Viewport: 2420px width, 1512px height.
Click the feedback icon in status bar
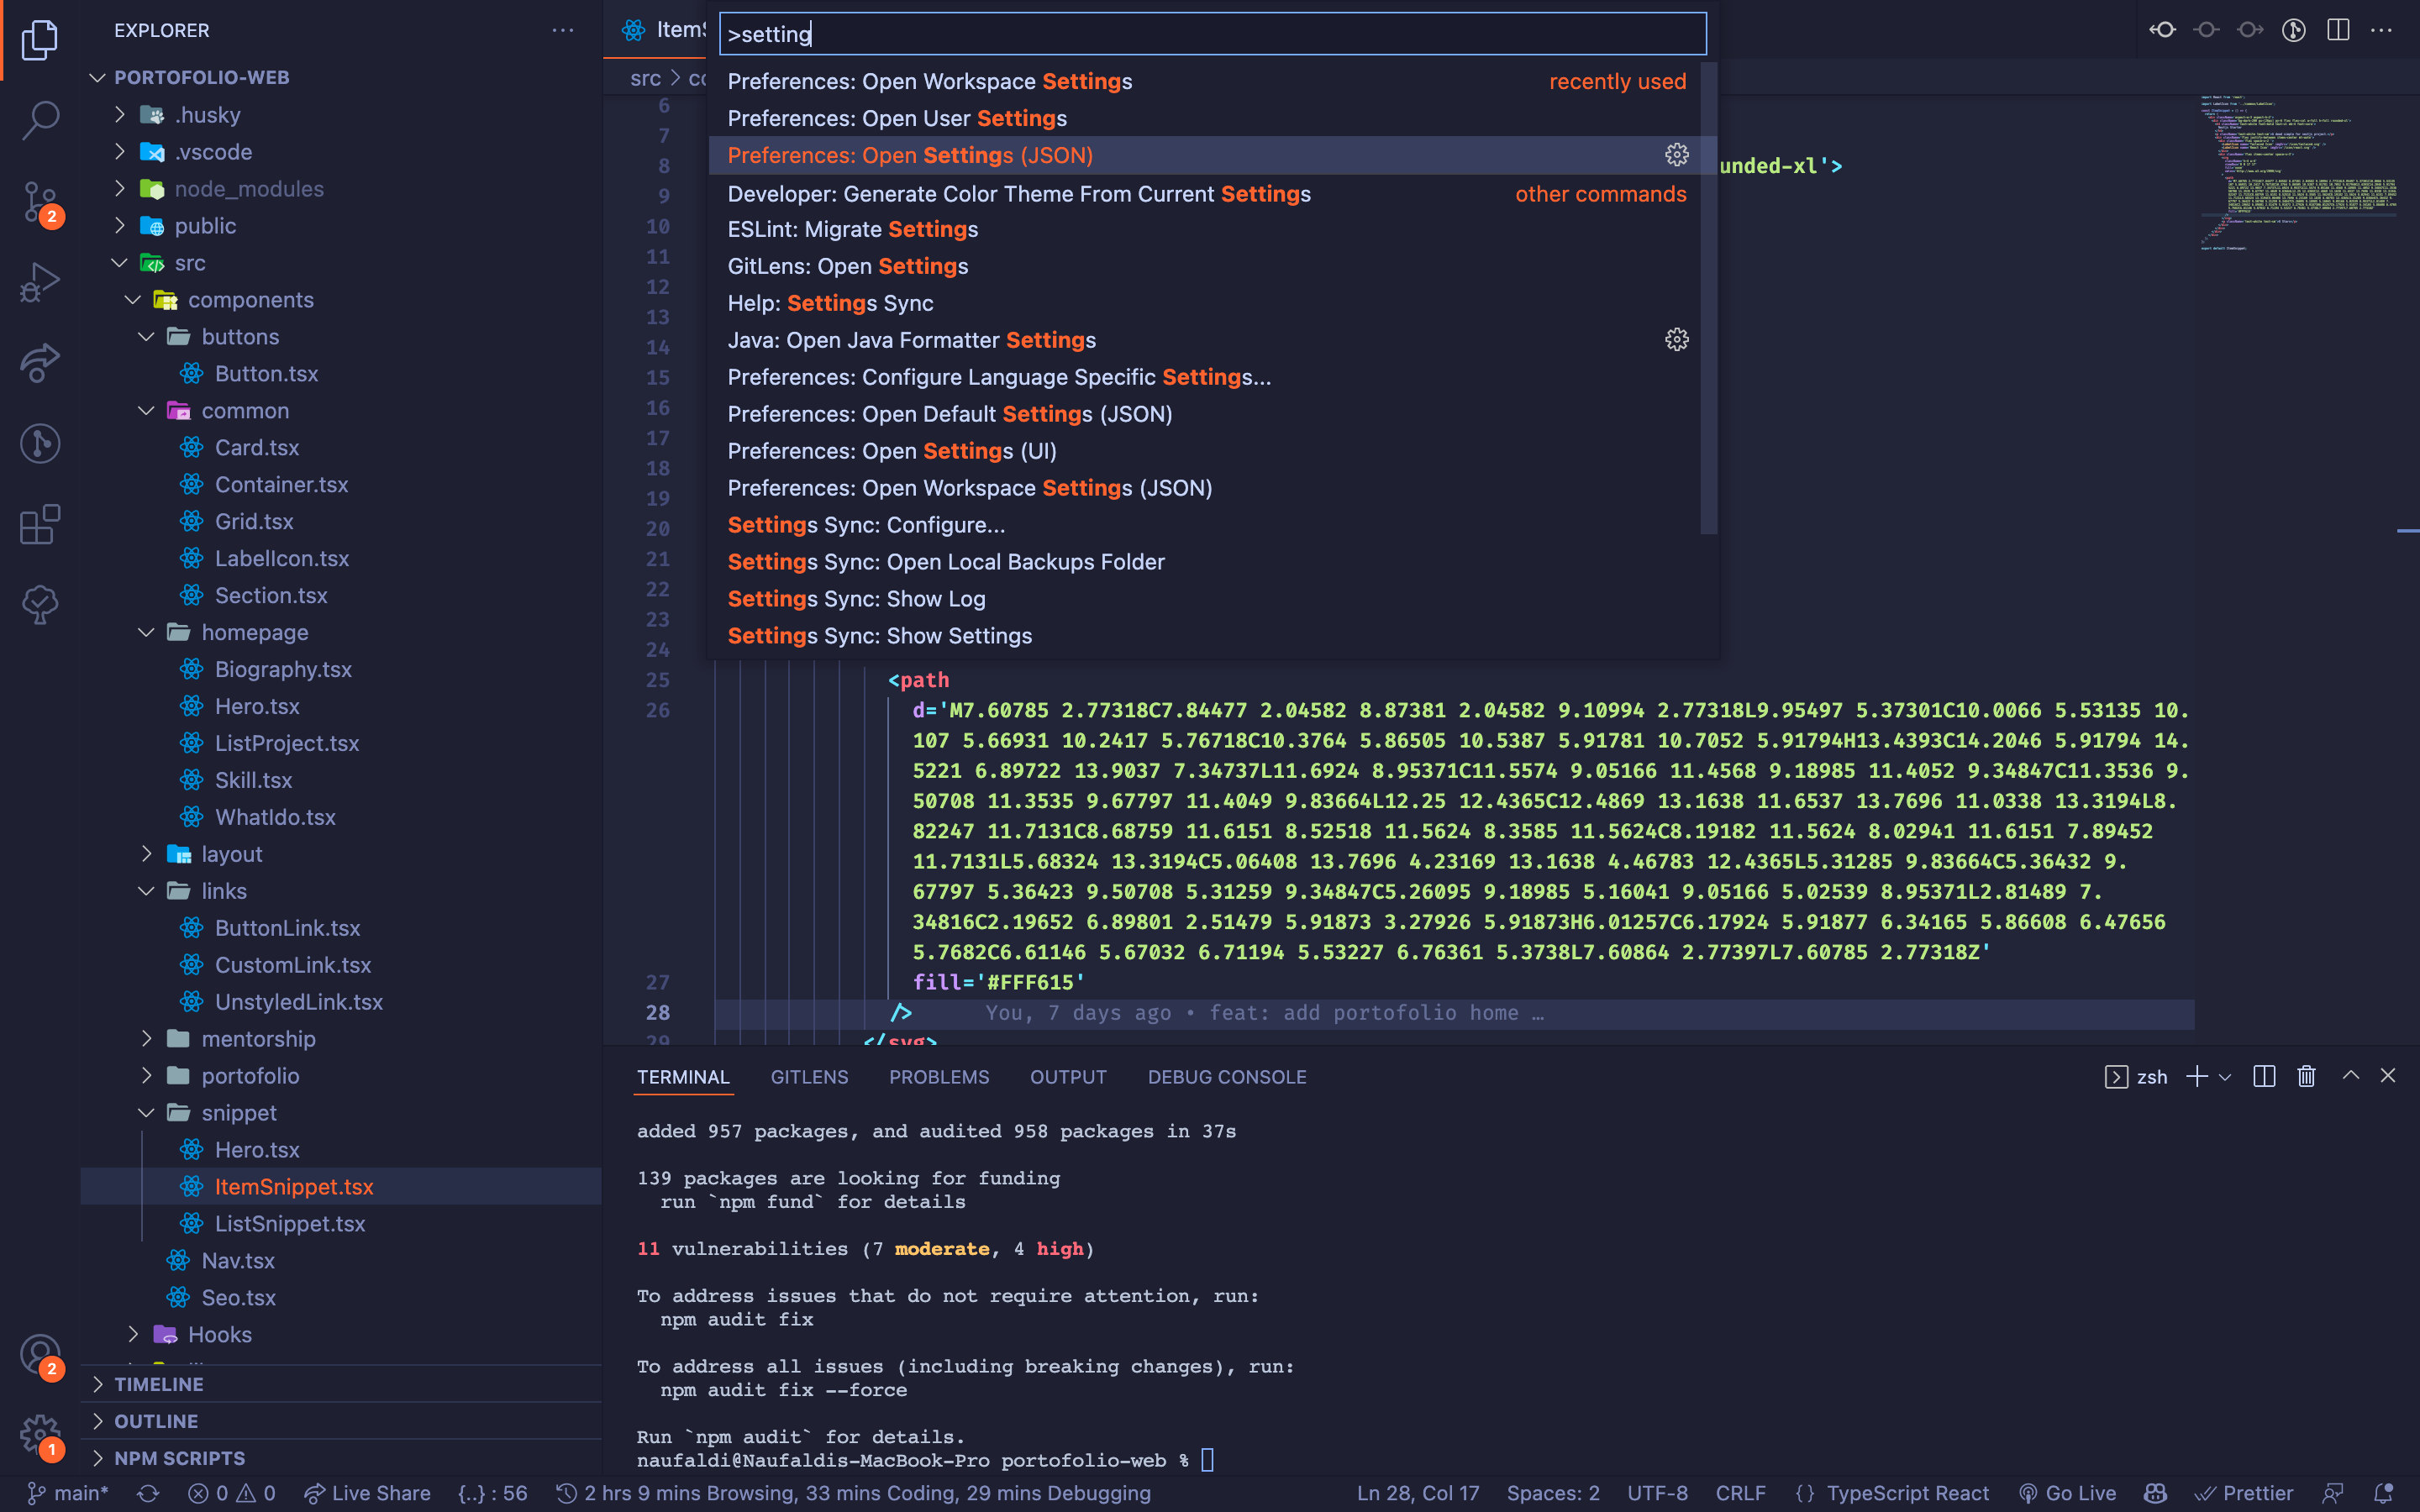(x=2333, y=1493)
